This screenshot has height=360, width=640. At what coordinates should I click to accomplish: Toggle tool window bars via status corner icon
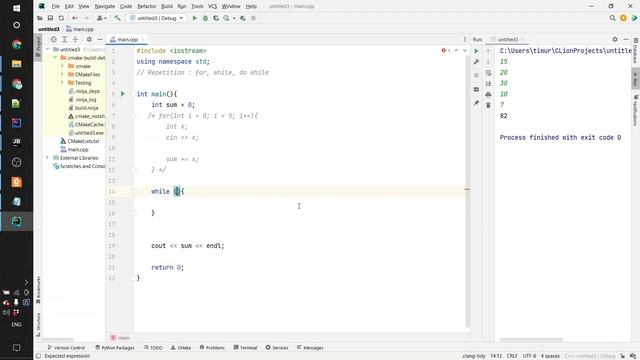39,356
